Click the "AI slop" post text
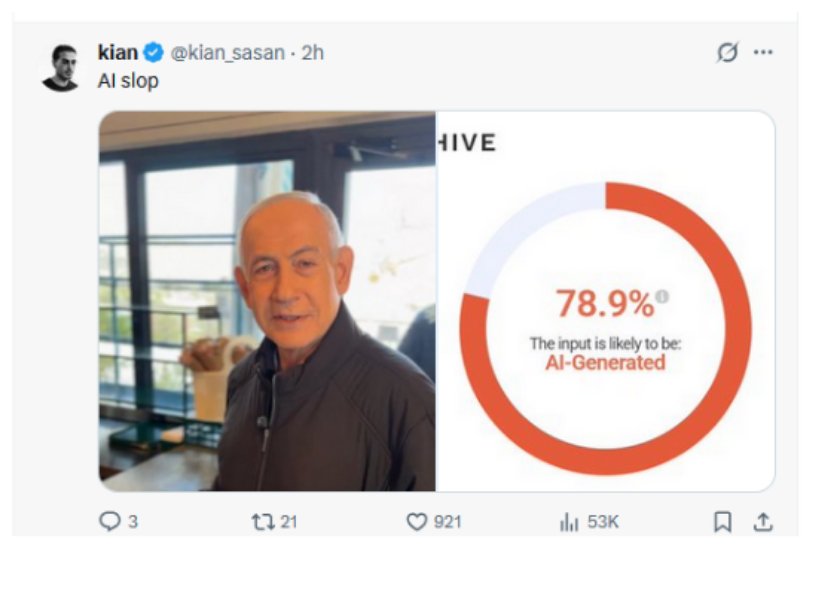Image resolution: width=834 pixels, height=599 pixels. click(128, 81)
